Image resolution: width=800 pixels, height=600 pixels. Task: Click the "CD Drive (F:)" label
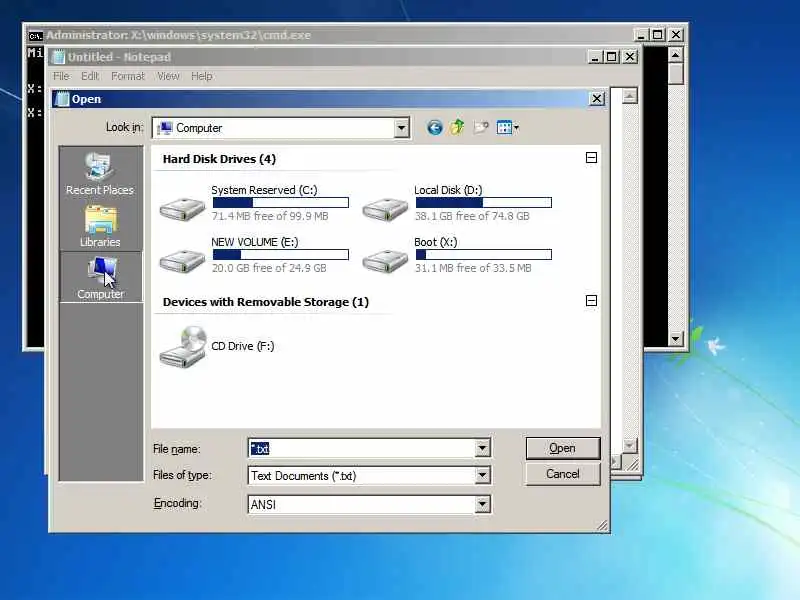coord(243,346)
